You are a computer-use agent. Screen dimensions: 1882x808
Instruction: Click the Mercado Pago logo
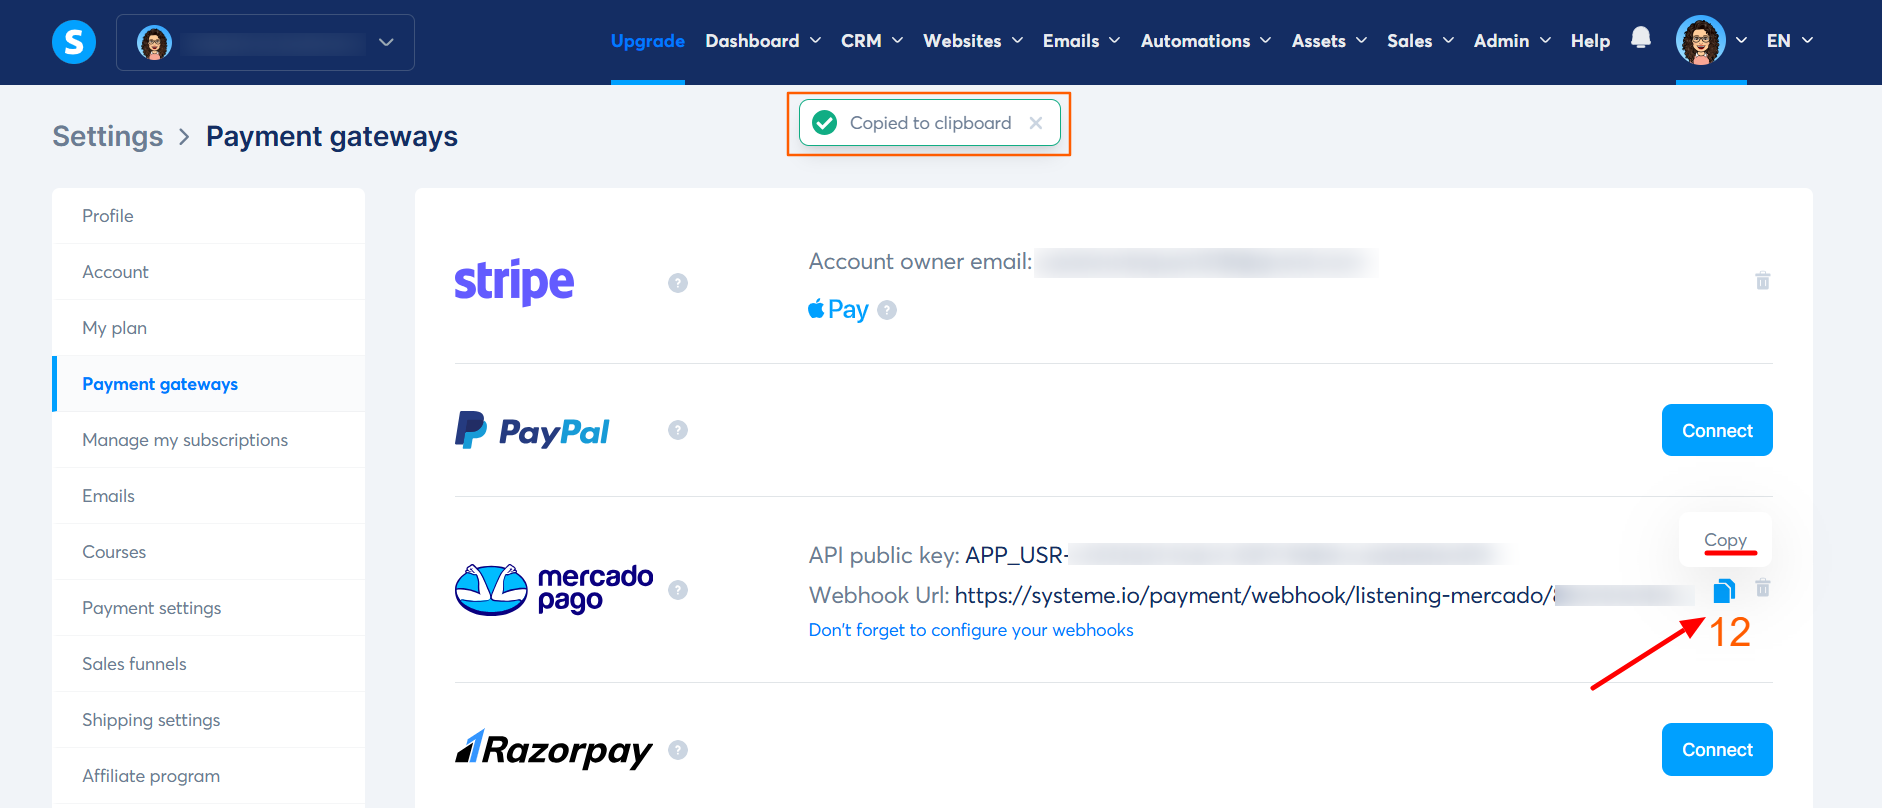[x=554, y=590]
